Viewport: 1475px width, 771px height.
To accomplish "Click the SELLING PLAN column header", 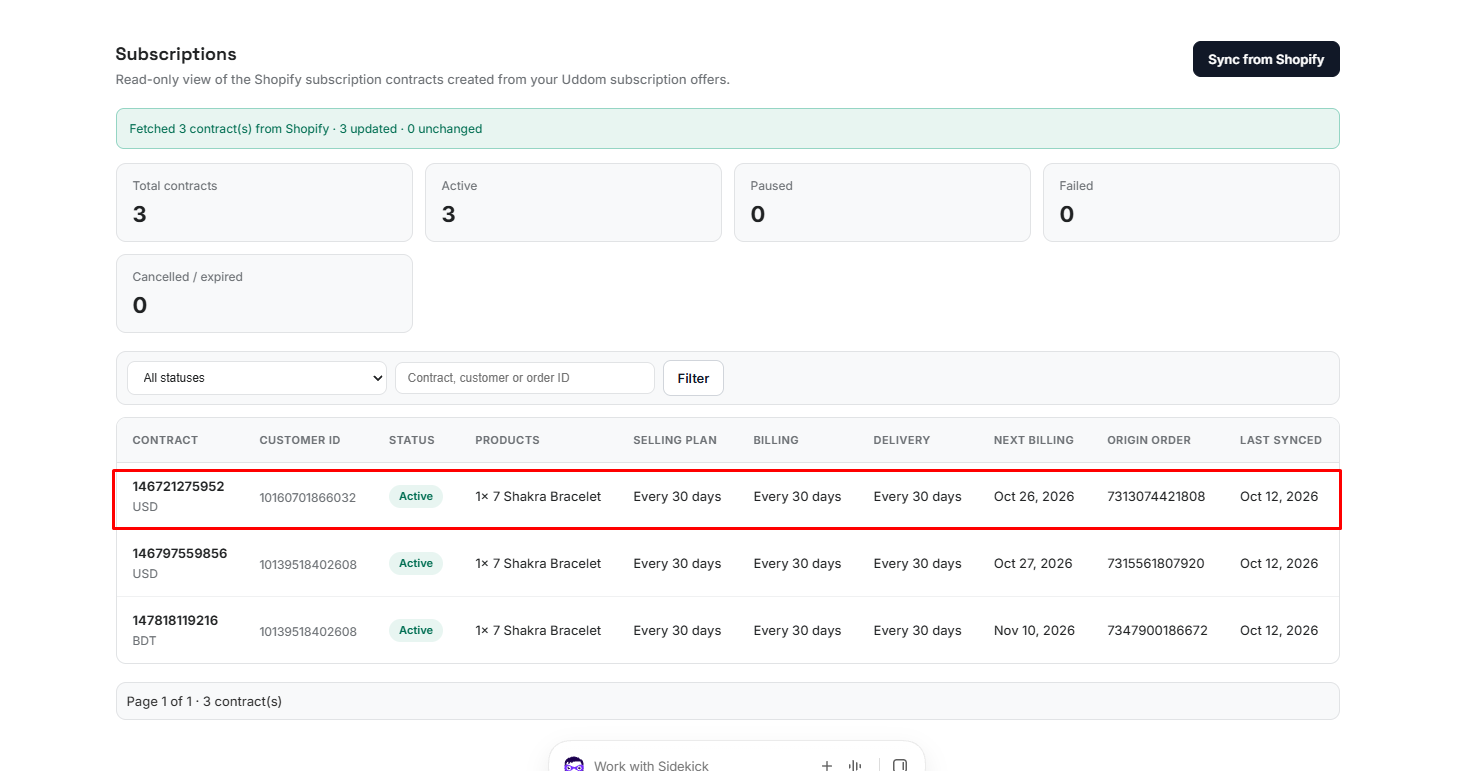I will 675,440.
